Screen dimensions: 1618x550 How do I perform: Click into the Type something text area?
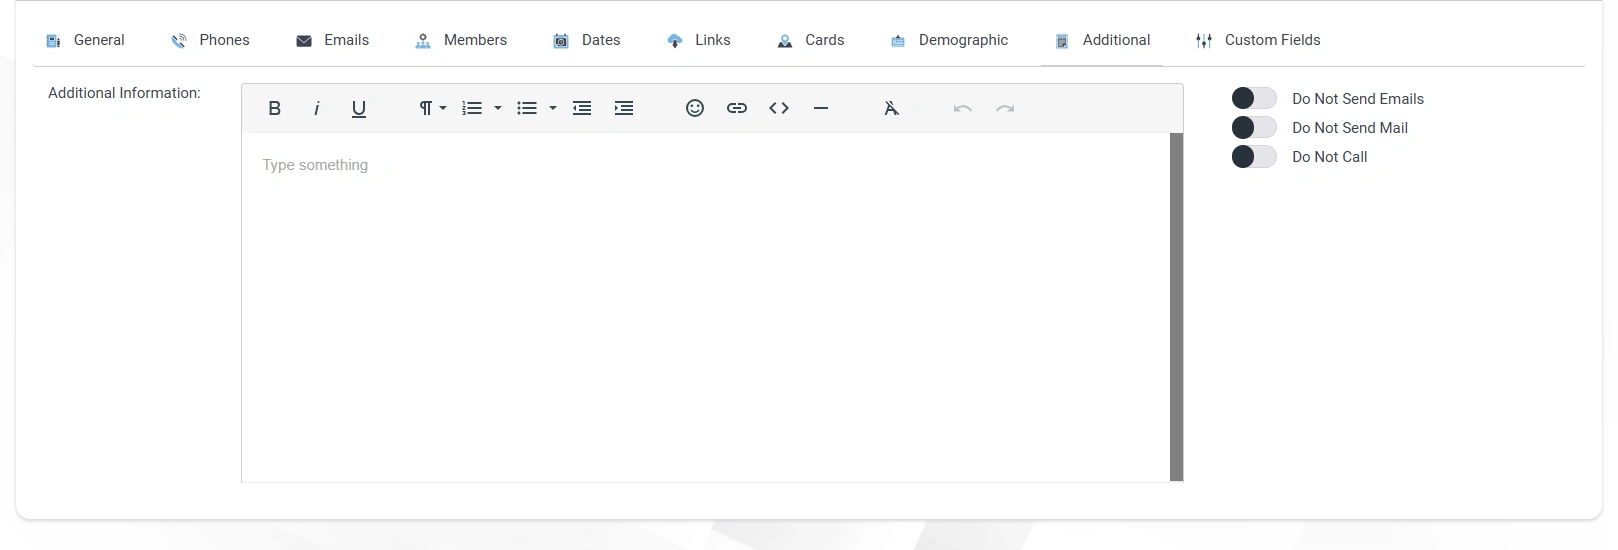click(706, 307)
